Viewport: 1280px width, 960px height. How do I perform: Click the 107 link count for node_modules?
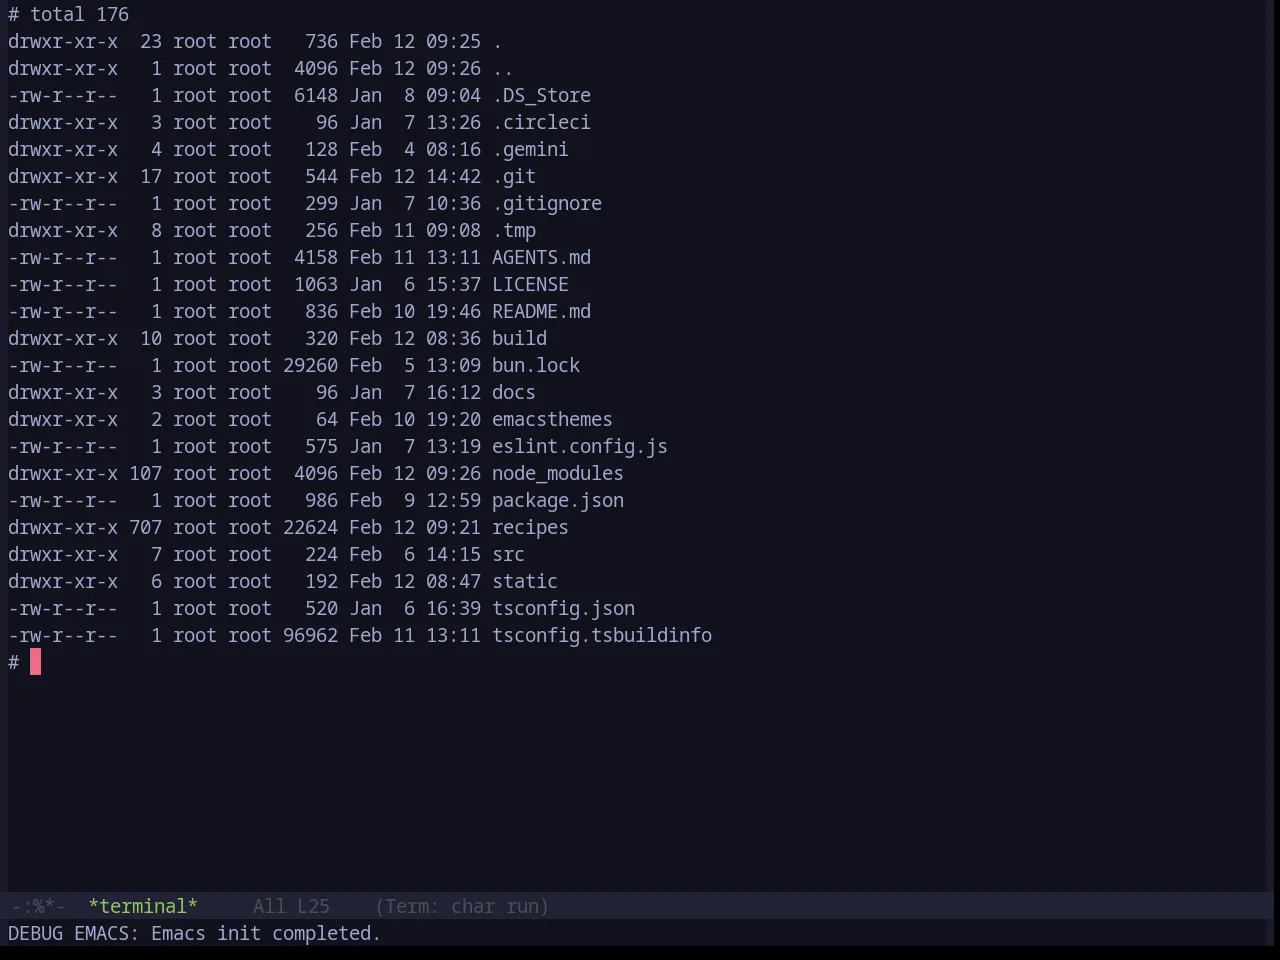(x=145, y=473)
